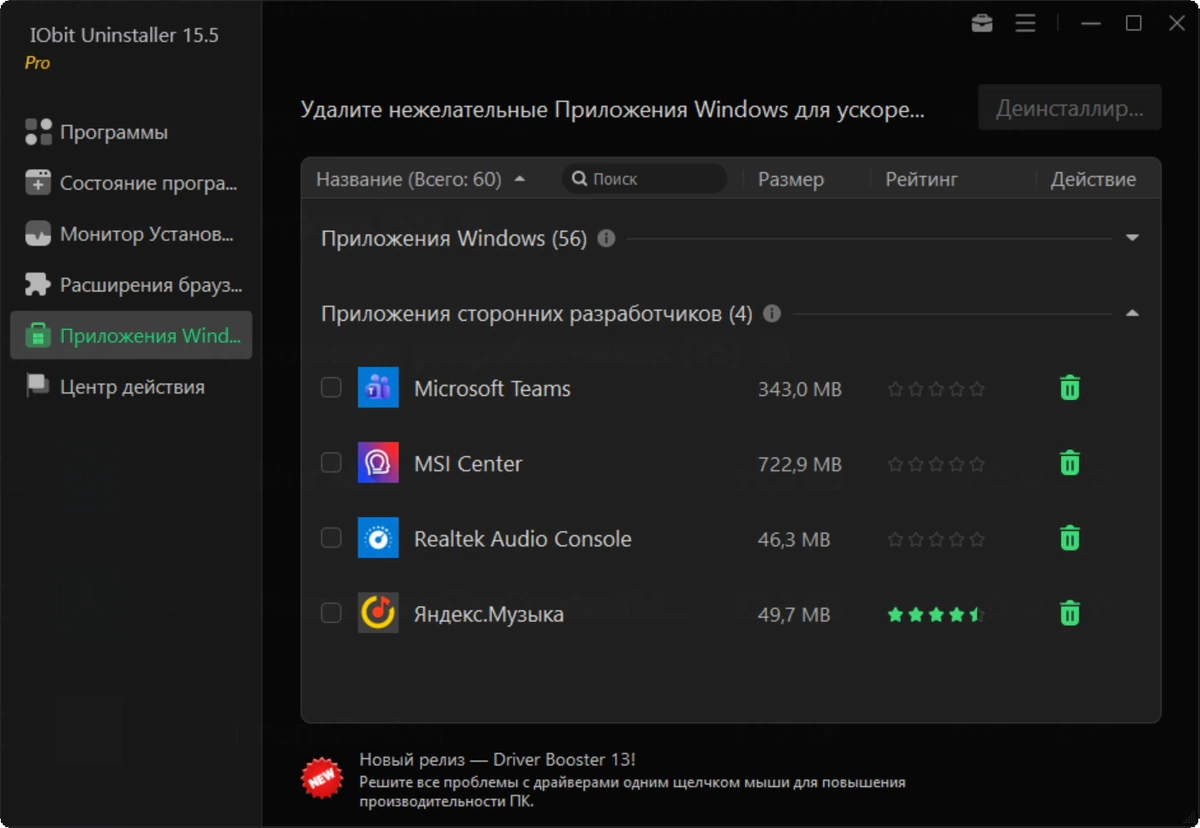1200x828 pixels.
Task: Delete Realtek Audio Console via trash icon
Action: tap(1070, 538)
